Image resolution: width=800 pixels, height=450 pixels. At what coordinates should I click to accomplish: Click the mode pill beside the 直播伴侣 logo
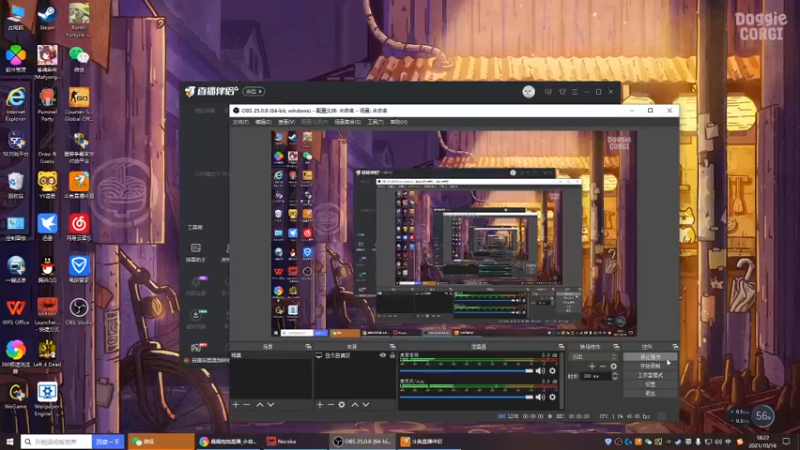point(254,91)
